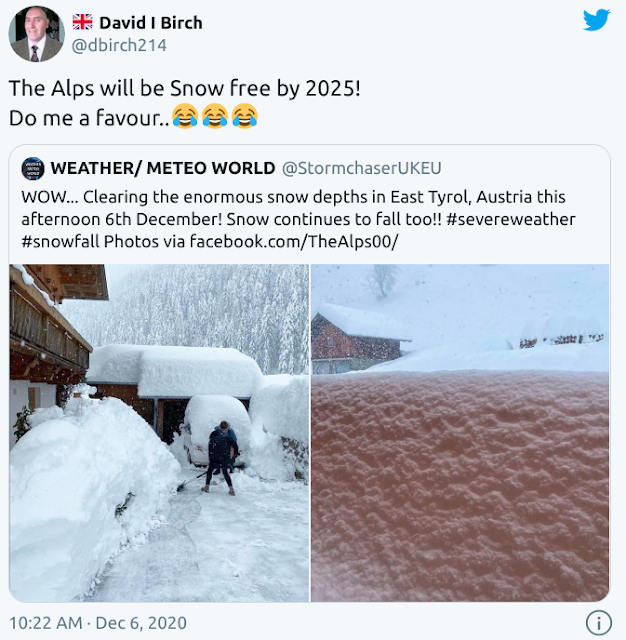626x640 pixels.
Task: Visit the @dbirch214 handle
Action: [x=119, y=45]
